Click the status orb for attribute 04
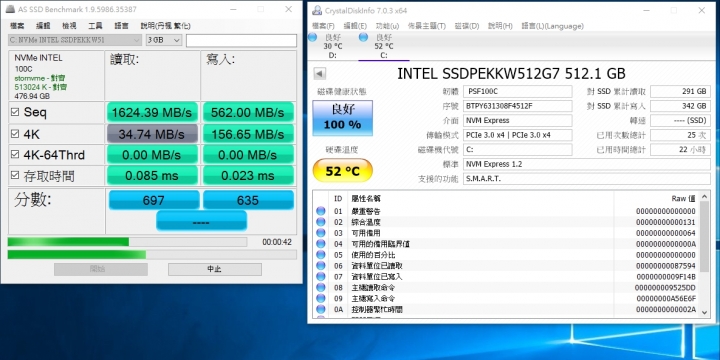The image size is (720, 360). click(321, 244)
